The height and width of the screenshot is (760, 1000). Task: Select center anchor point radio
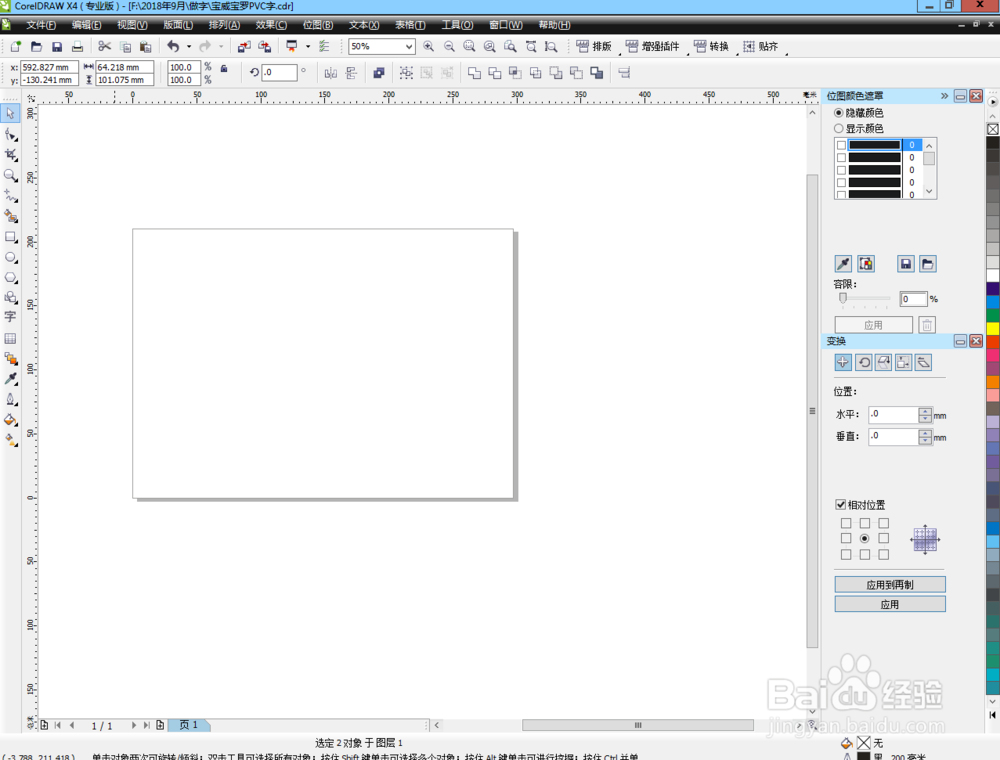coord(864,539)
